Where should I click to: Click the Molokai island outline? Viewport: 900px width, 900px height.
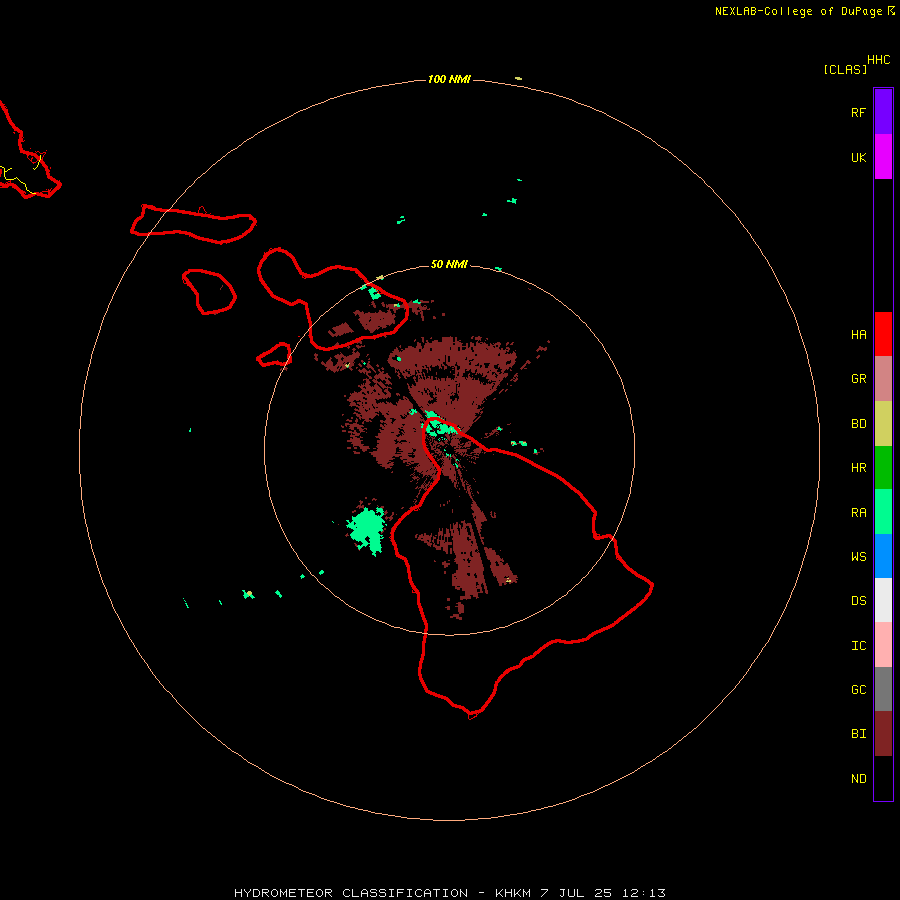pos(193,223)
